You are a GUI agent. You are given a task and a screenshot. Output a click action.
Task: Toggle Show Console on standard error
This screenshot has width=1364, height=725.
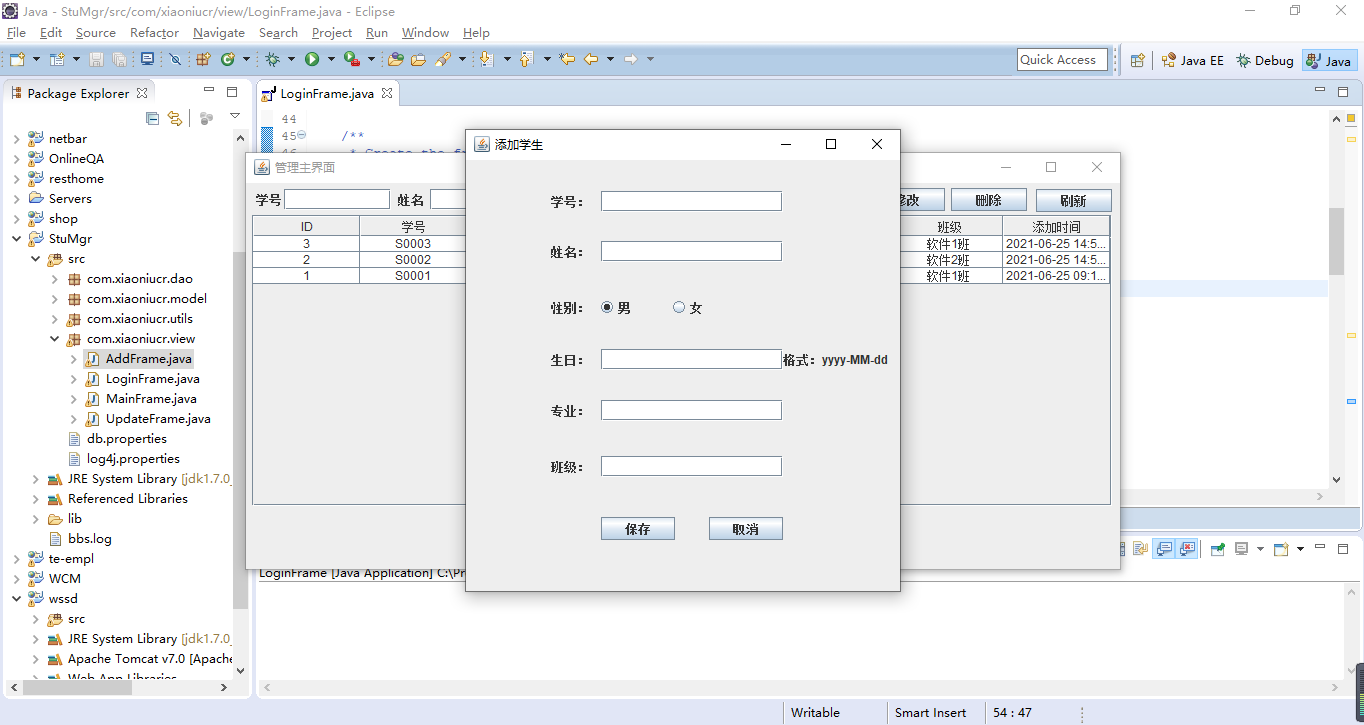[x=1186, y=549]
